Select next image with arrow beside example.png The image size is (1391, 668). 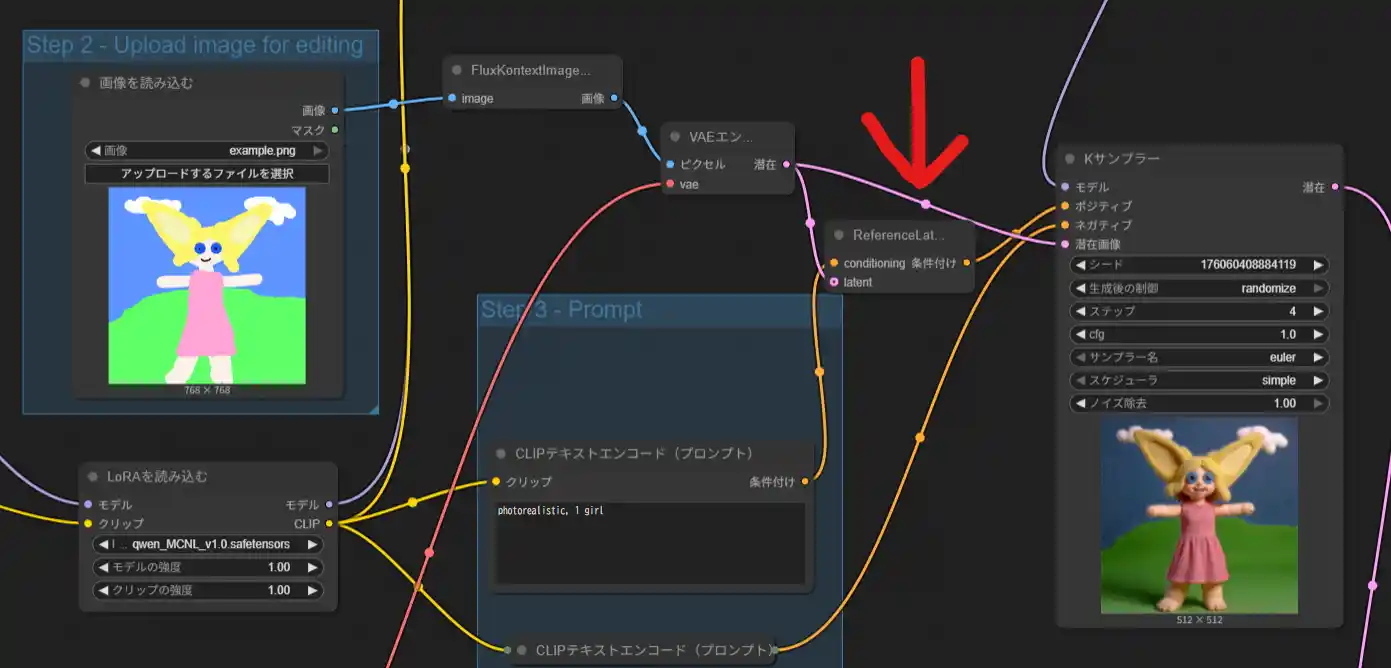point(318,151)
